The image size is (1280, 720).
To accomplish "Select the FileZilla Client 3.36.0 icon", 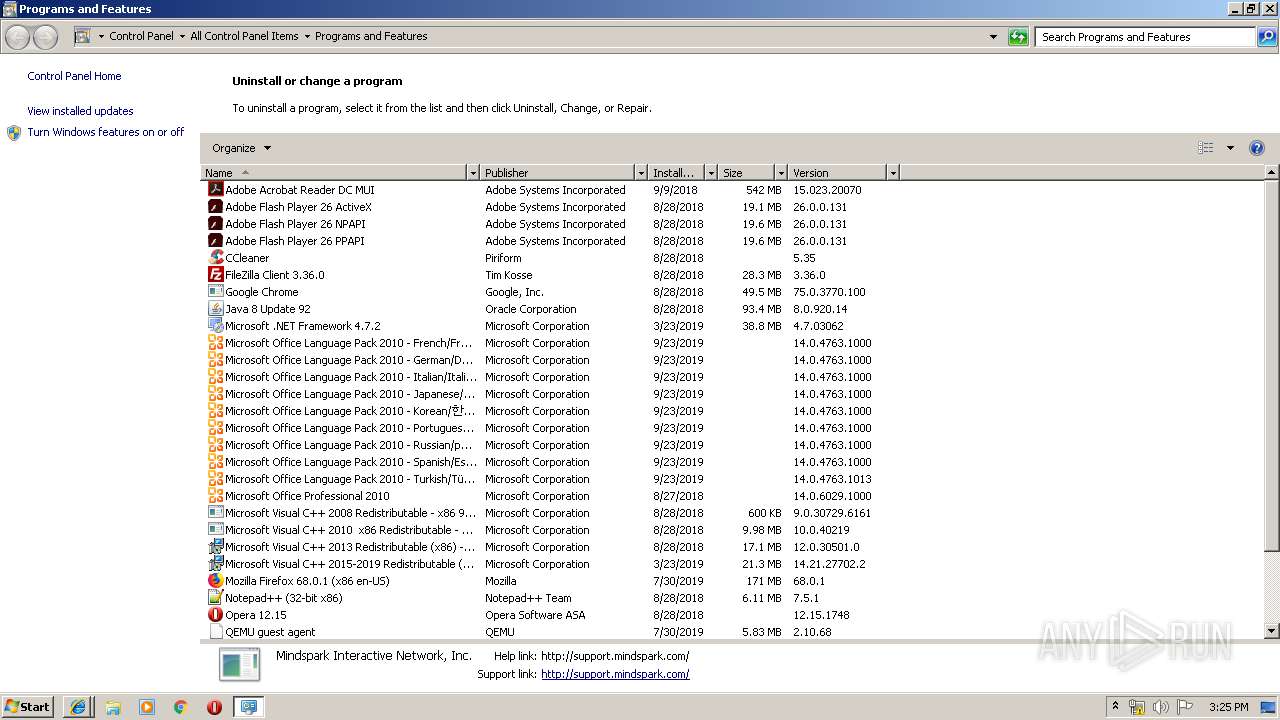I will click(x=215, y=275).
